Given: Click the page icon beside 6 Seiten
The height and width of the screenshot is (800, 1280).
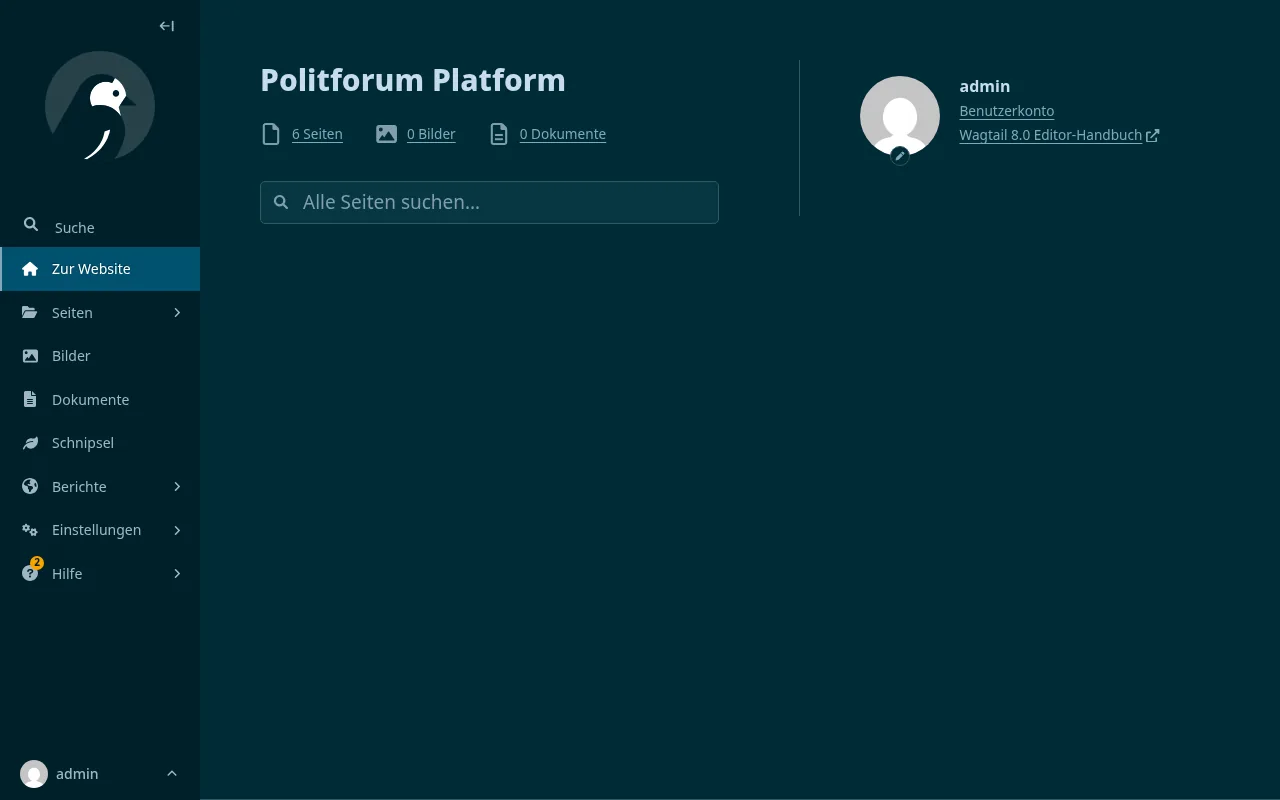Looking at the screenshot, I should coord(271,134).
